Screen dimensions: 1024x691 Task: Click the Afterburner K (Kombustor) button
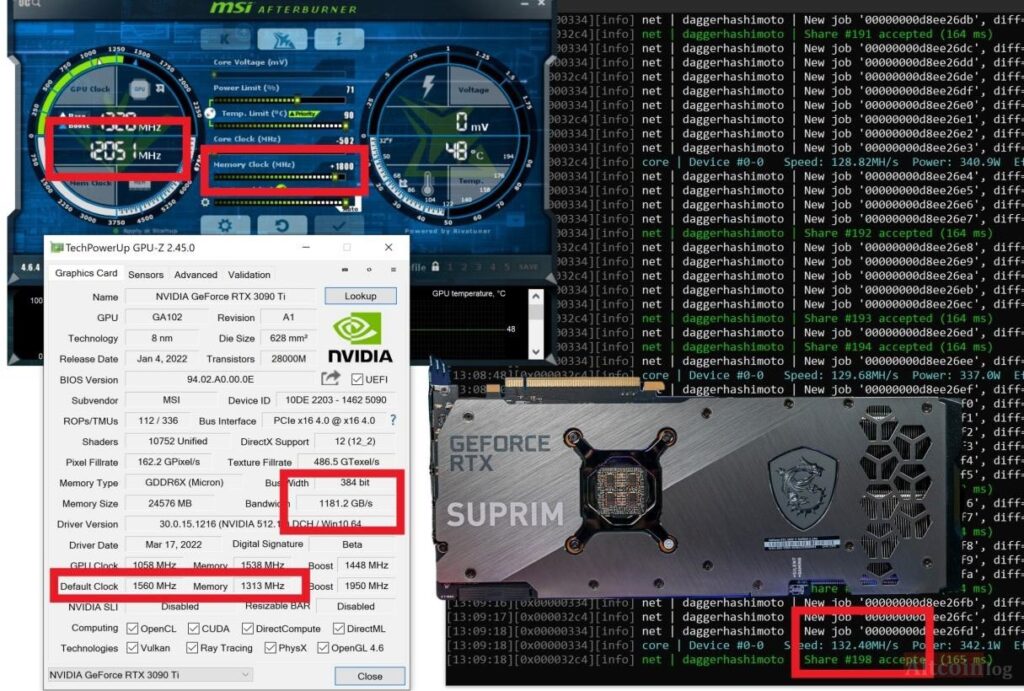[x=225, y=40]
